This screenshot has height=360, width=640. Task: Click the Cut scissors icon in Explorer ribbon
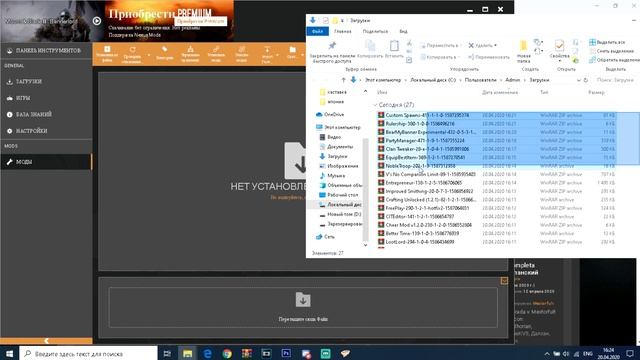point(409,43)
